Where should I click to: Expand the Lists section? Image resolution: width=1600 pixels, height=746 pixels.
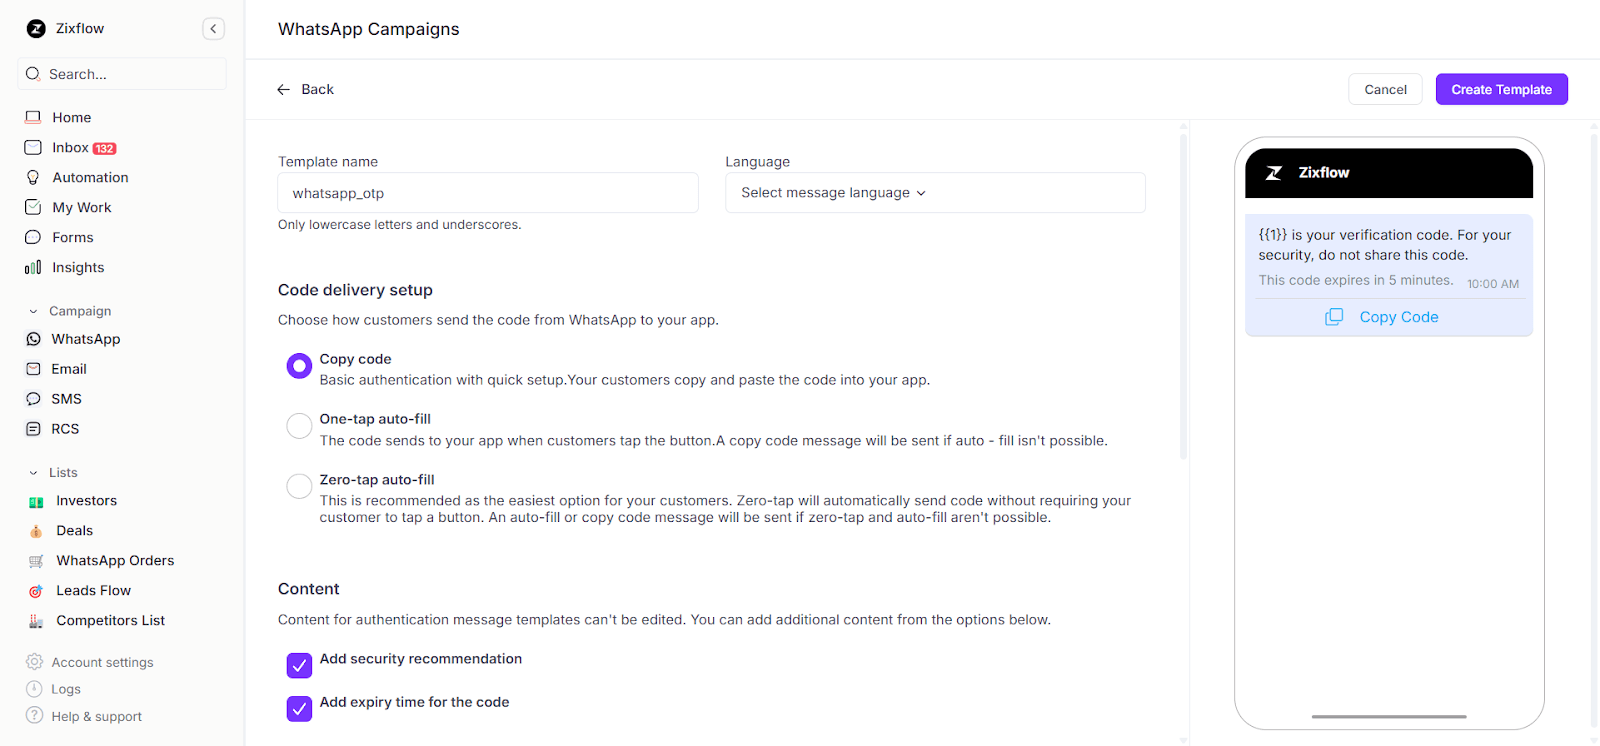(x=63, y=471)
